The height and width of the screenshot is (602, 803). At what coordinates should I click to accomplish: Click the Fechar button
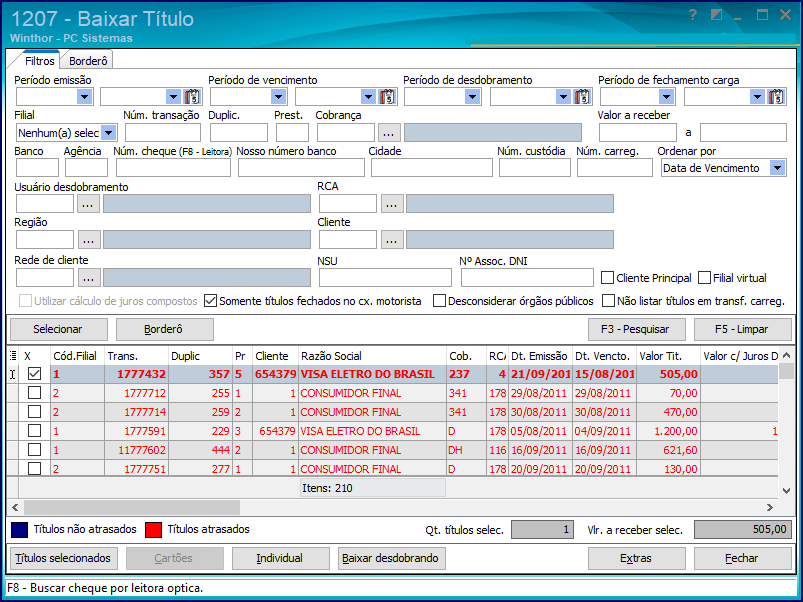point(742,558)
